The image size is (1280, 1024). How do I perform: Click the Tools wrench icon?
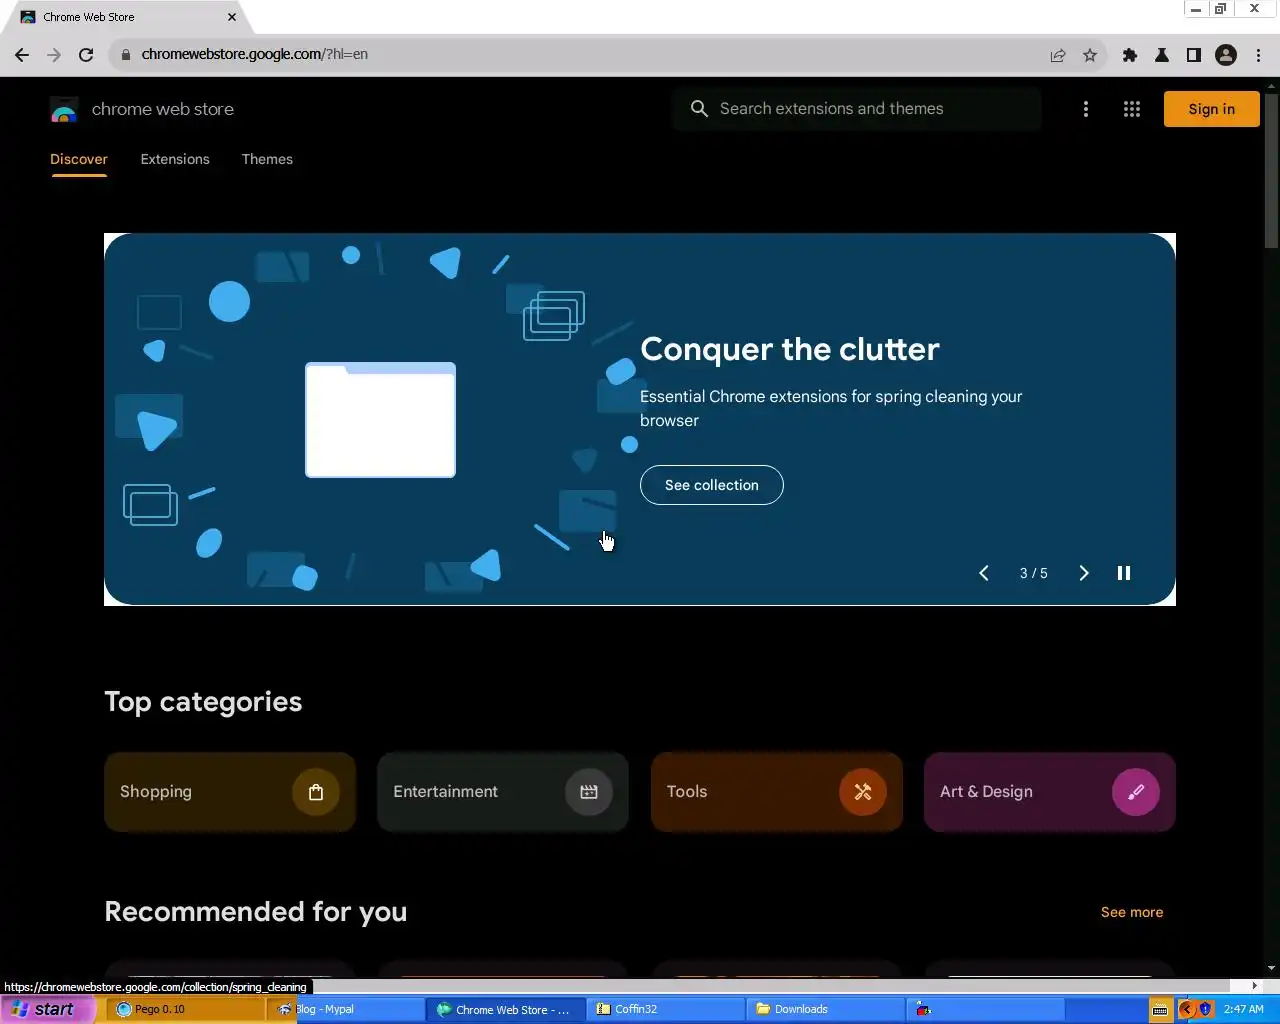(x=863, y=792)
